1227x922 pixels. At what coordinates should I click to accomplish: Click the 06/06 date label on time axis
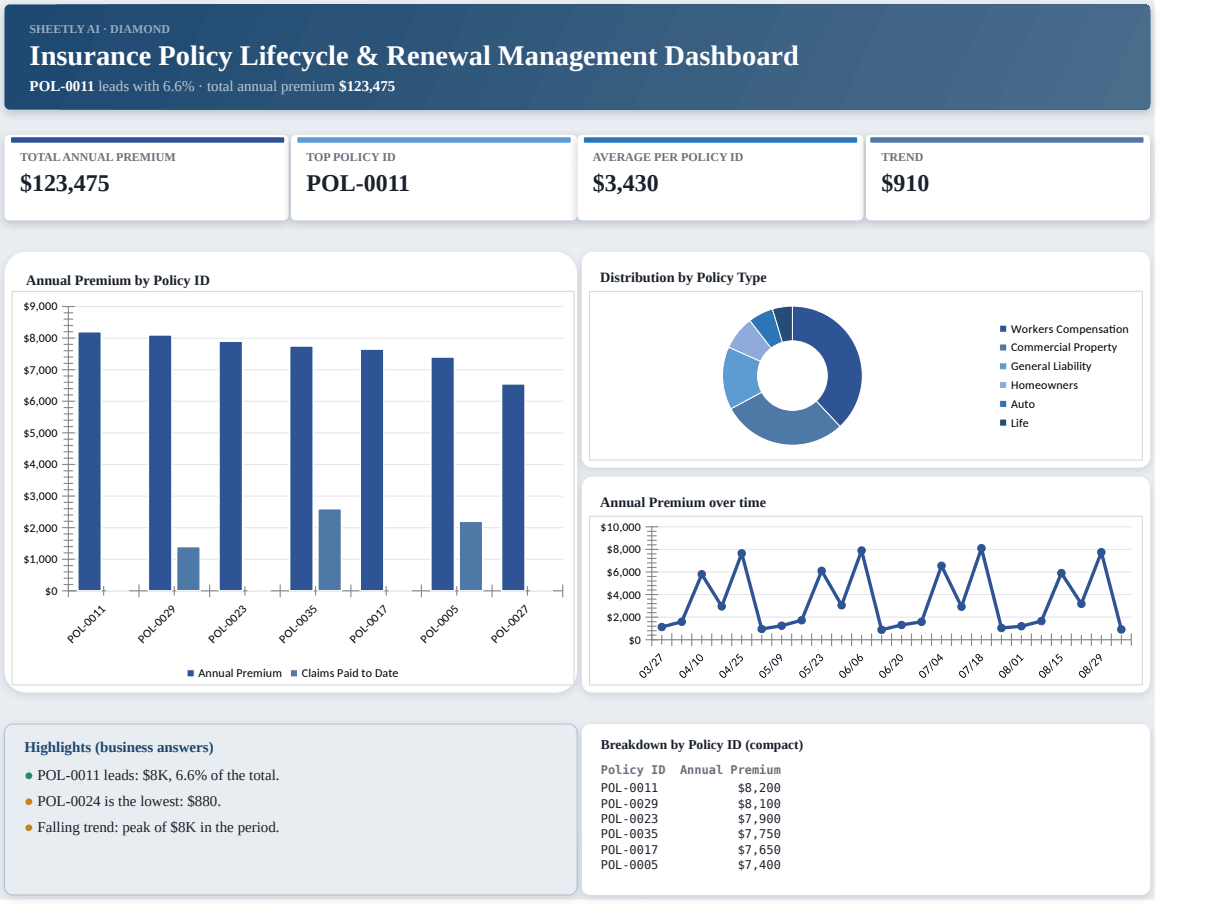tap(851, 666)
